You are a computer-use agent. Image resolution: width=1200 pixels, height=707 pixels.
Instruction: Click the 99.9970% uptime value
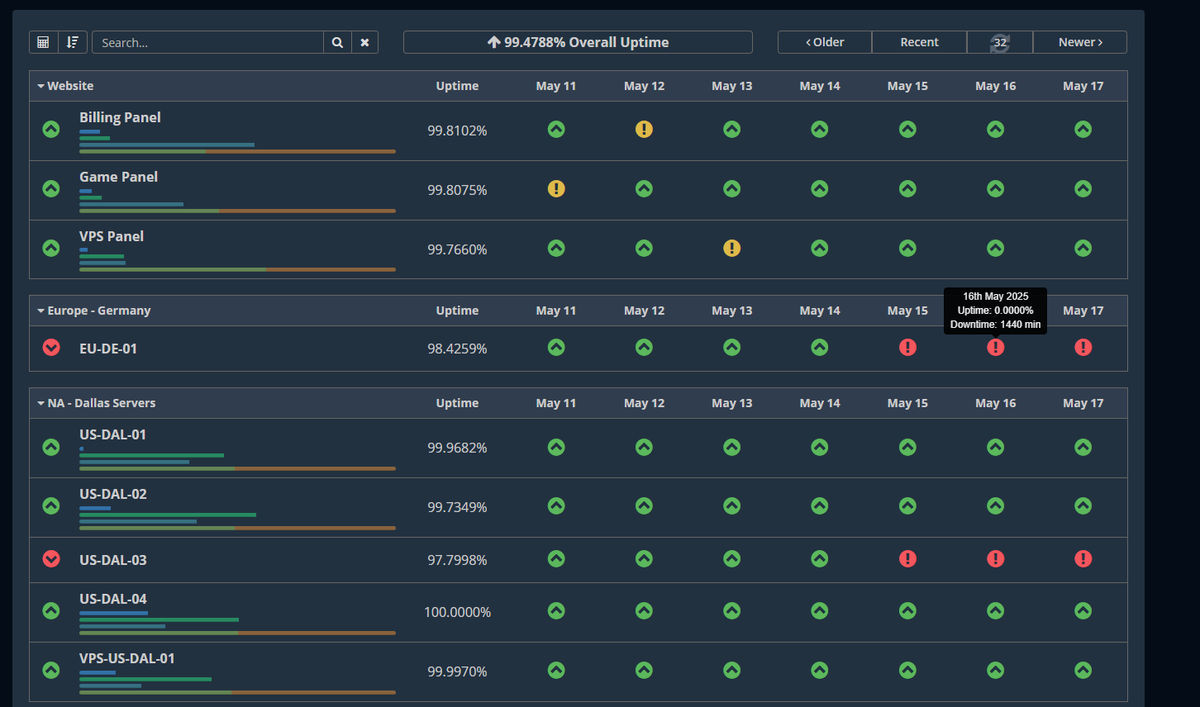coord(457,671)
